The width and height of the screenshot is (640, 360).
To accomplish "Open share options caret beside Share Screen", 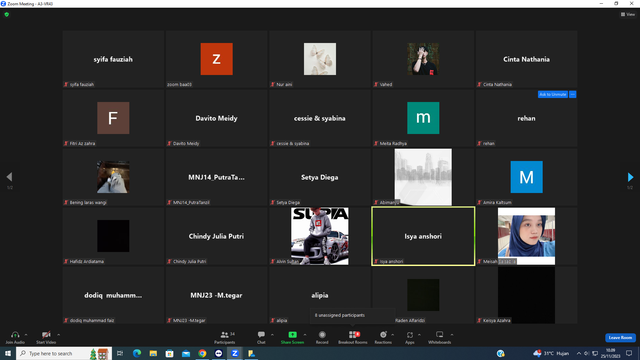I will [x=305, y=335].
